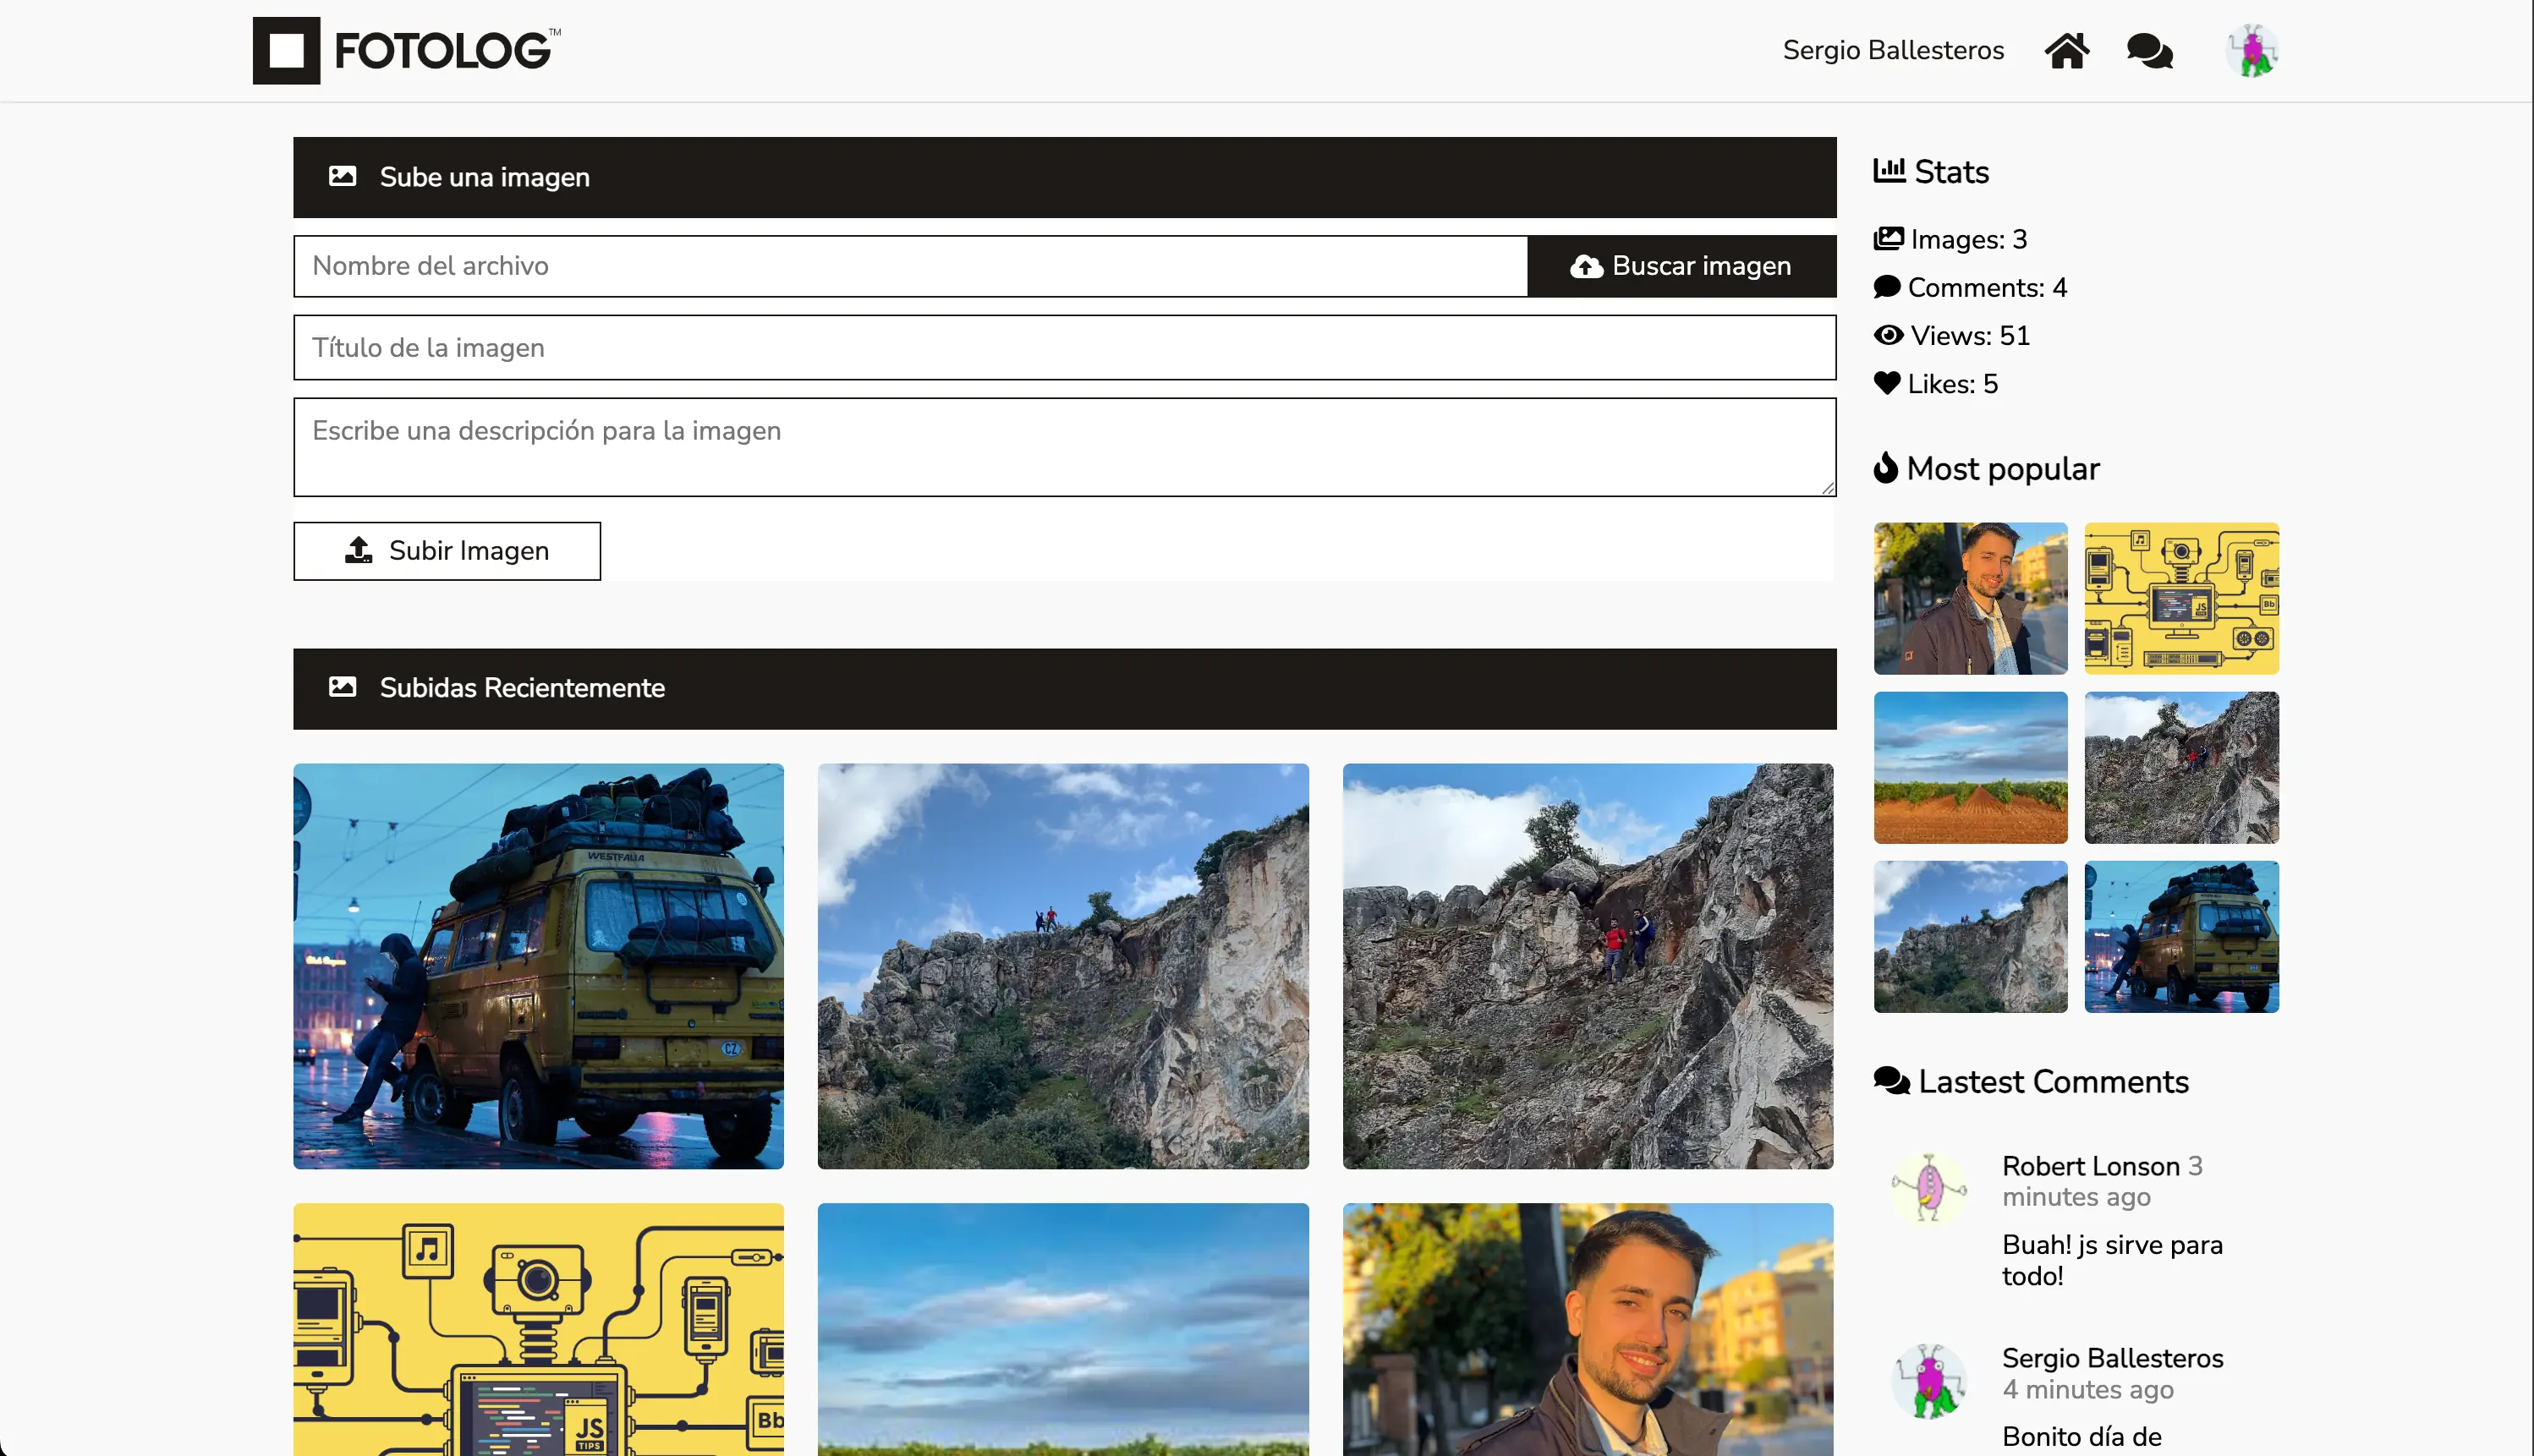Open the yellow van photo

tap(538, 965)
